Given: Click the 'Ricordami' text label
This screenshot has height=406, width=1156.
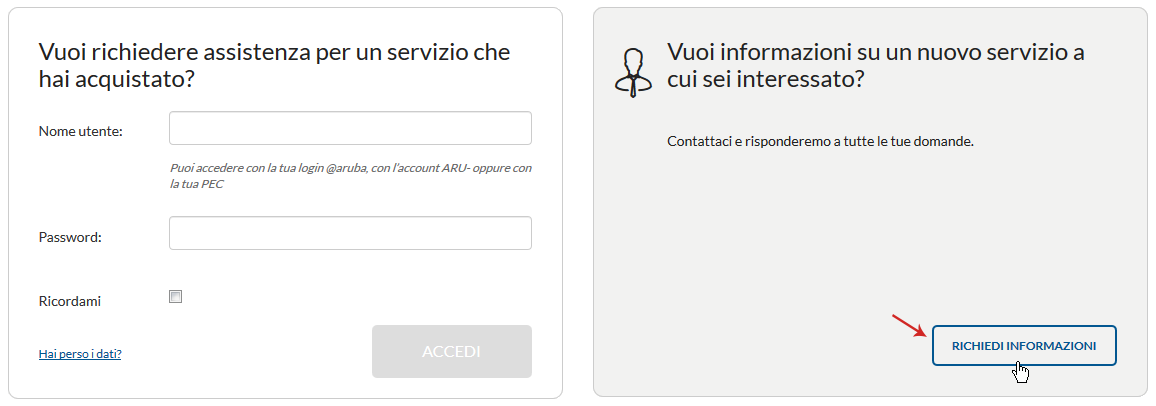Looking at the screenshot, I should 69,301.
